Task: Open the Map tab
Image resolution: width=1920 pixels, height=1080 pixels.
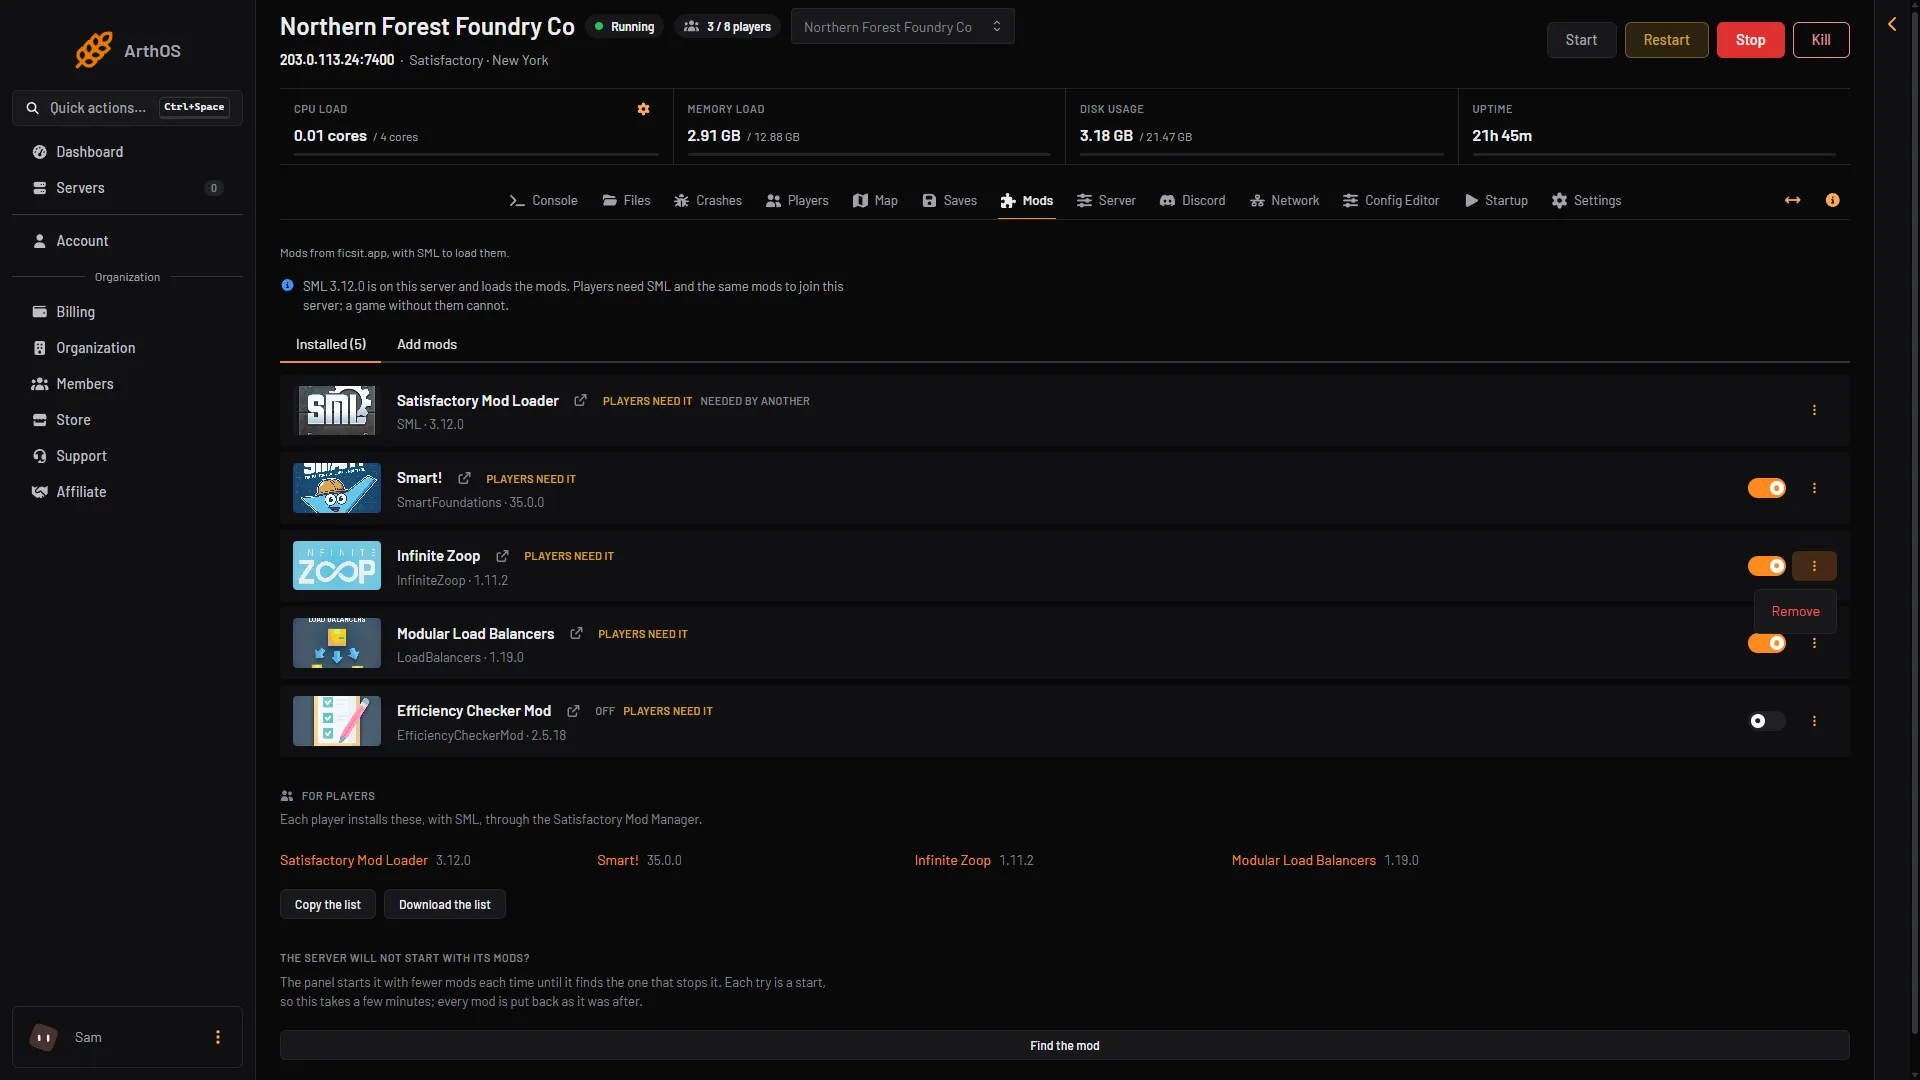Action: point(875,200)
